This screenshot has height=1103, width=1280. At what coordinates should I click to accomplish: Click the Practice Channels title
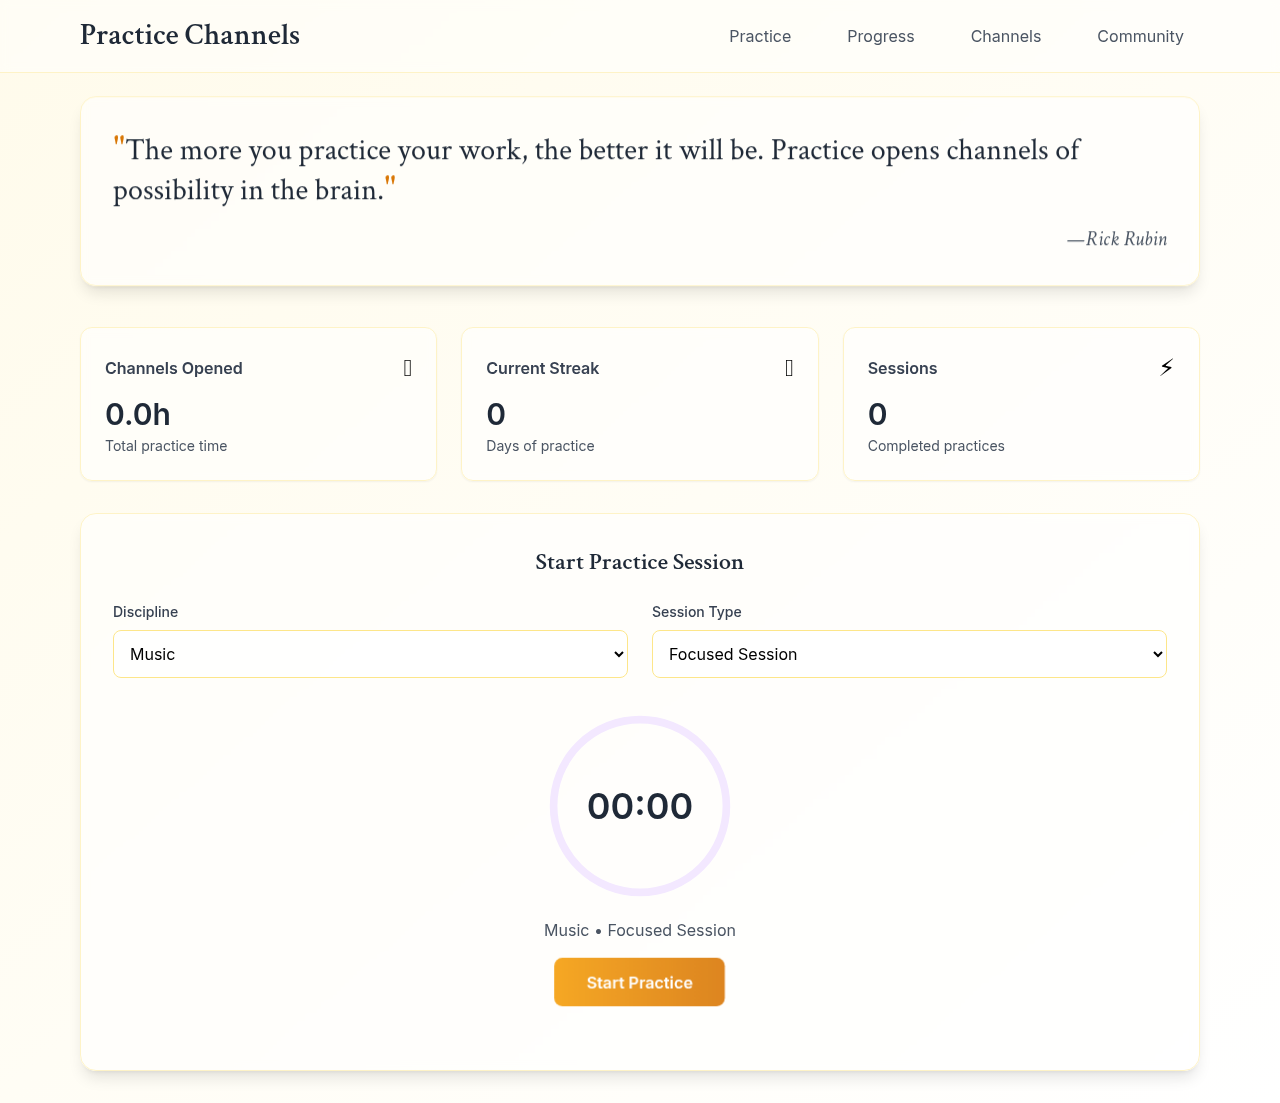pos(190,35)
